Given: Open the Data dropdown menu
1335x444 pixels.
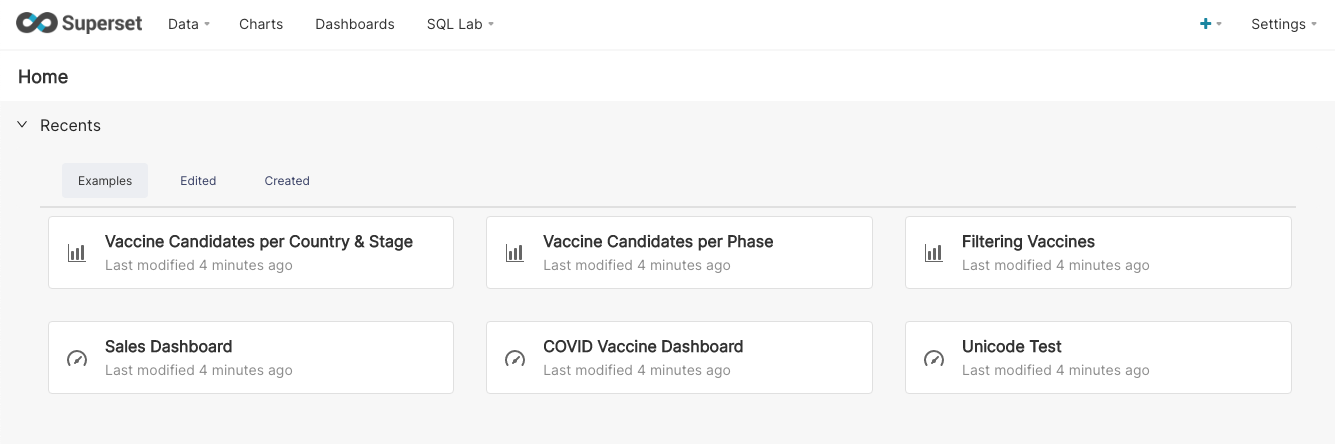Looking at the screenshot, I should (188, 24).
